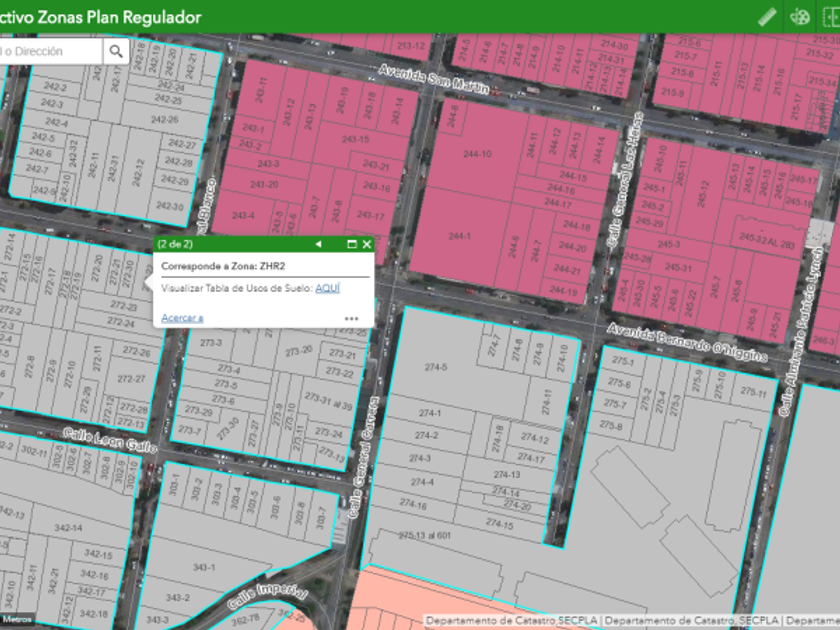Image resolution: width=840 pixels, height=630 pixels.
Task: Click parcel 244-1 on the map
Action: coord(459,236)
